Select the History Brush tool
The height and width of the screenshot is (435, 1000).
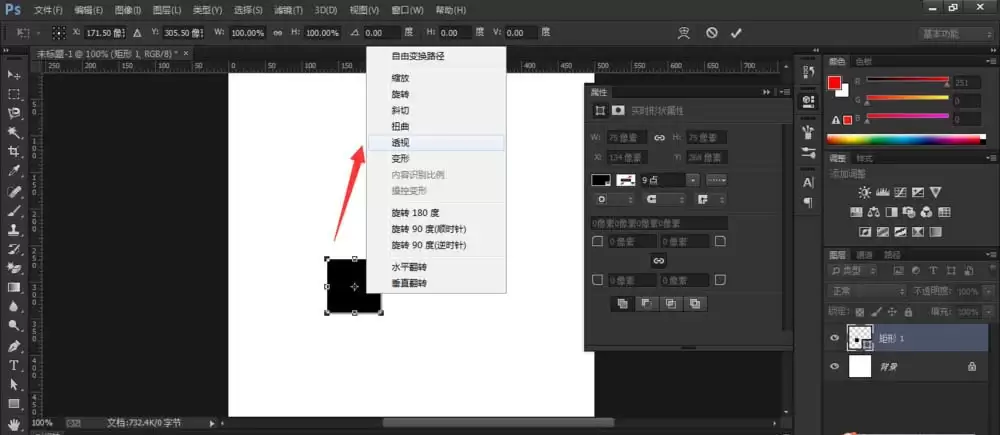(x=13, y=249)
